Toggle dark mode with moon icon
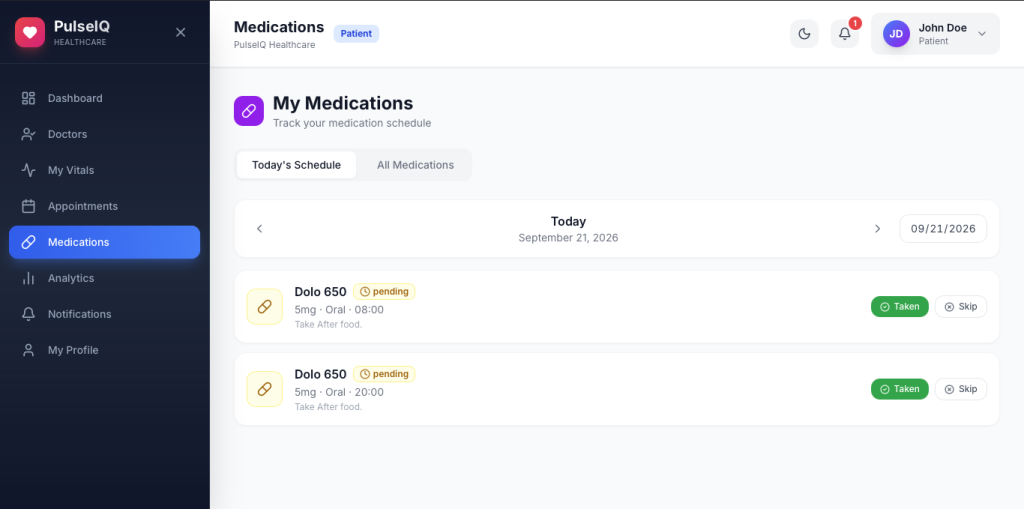Viewport: 1024px width, 509px height. coord(804,34)
